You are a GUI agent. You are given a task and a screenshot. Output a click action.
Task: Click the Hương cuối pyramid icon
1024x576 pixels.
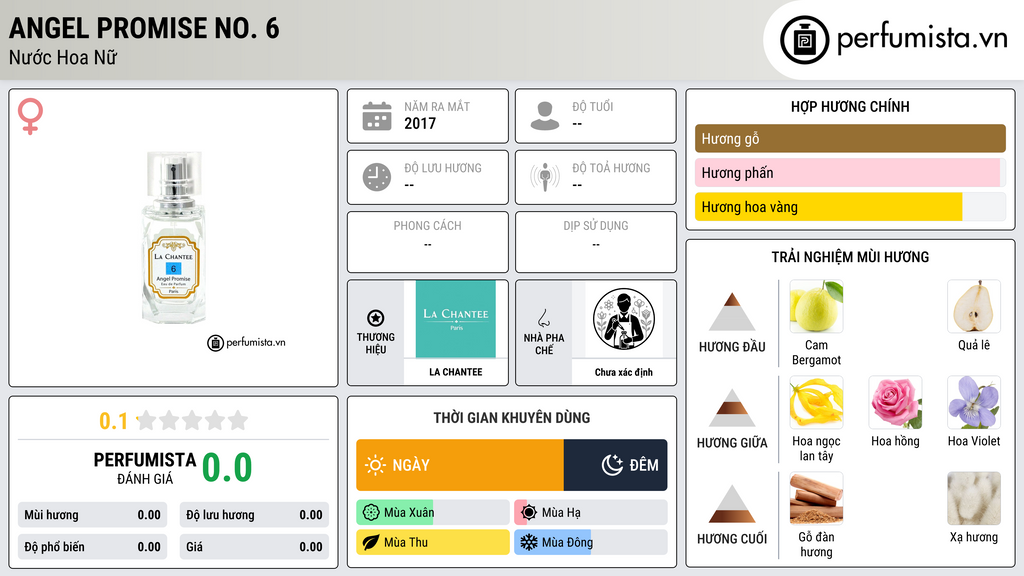732,504
